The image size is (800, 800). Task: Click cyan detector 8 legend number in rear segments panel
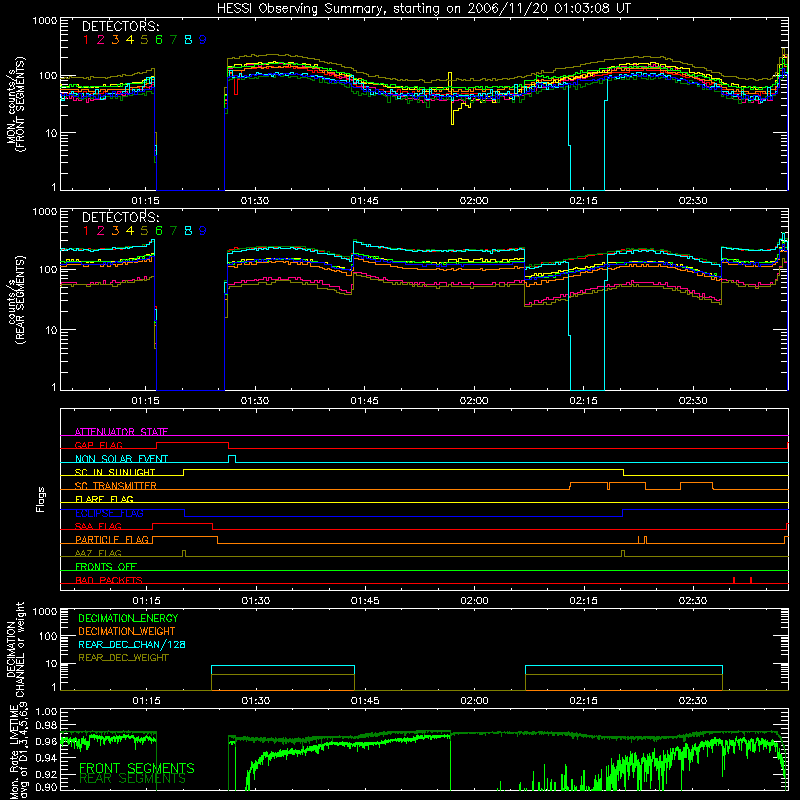point(188,231)
